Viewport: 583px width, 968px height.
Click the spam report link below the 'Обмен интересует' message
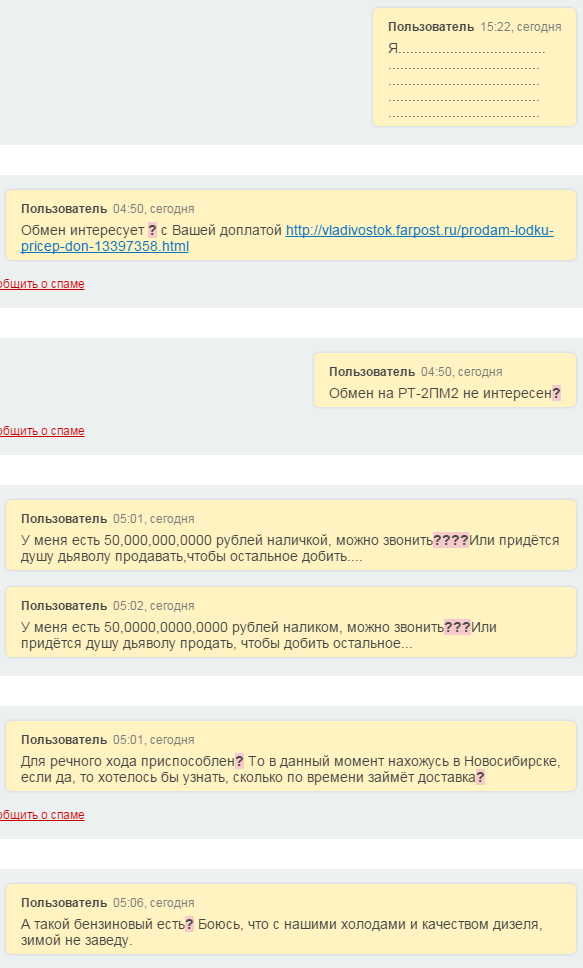pos(42,284)
